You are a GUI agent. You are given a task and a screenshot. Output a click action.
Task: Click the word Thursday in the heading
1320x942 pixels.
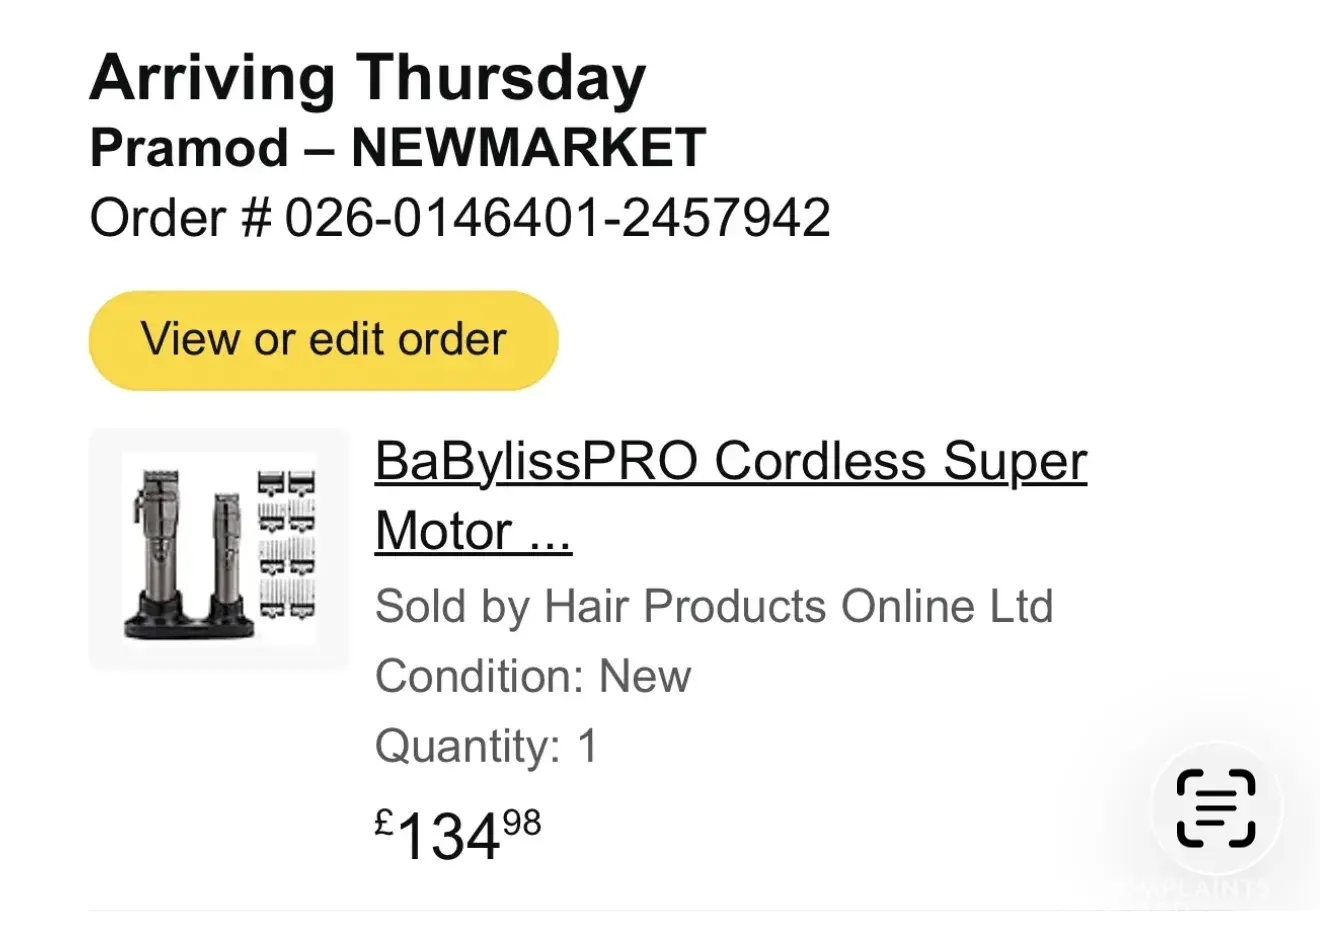point(501,78)
